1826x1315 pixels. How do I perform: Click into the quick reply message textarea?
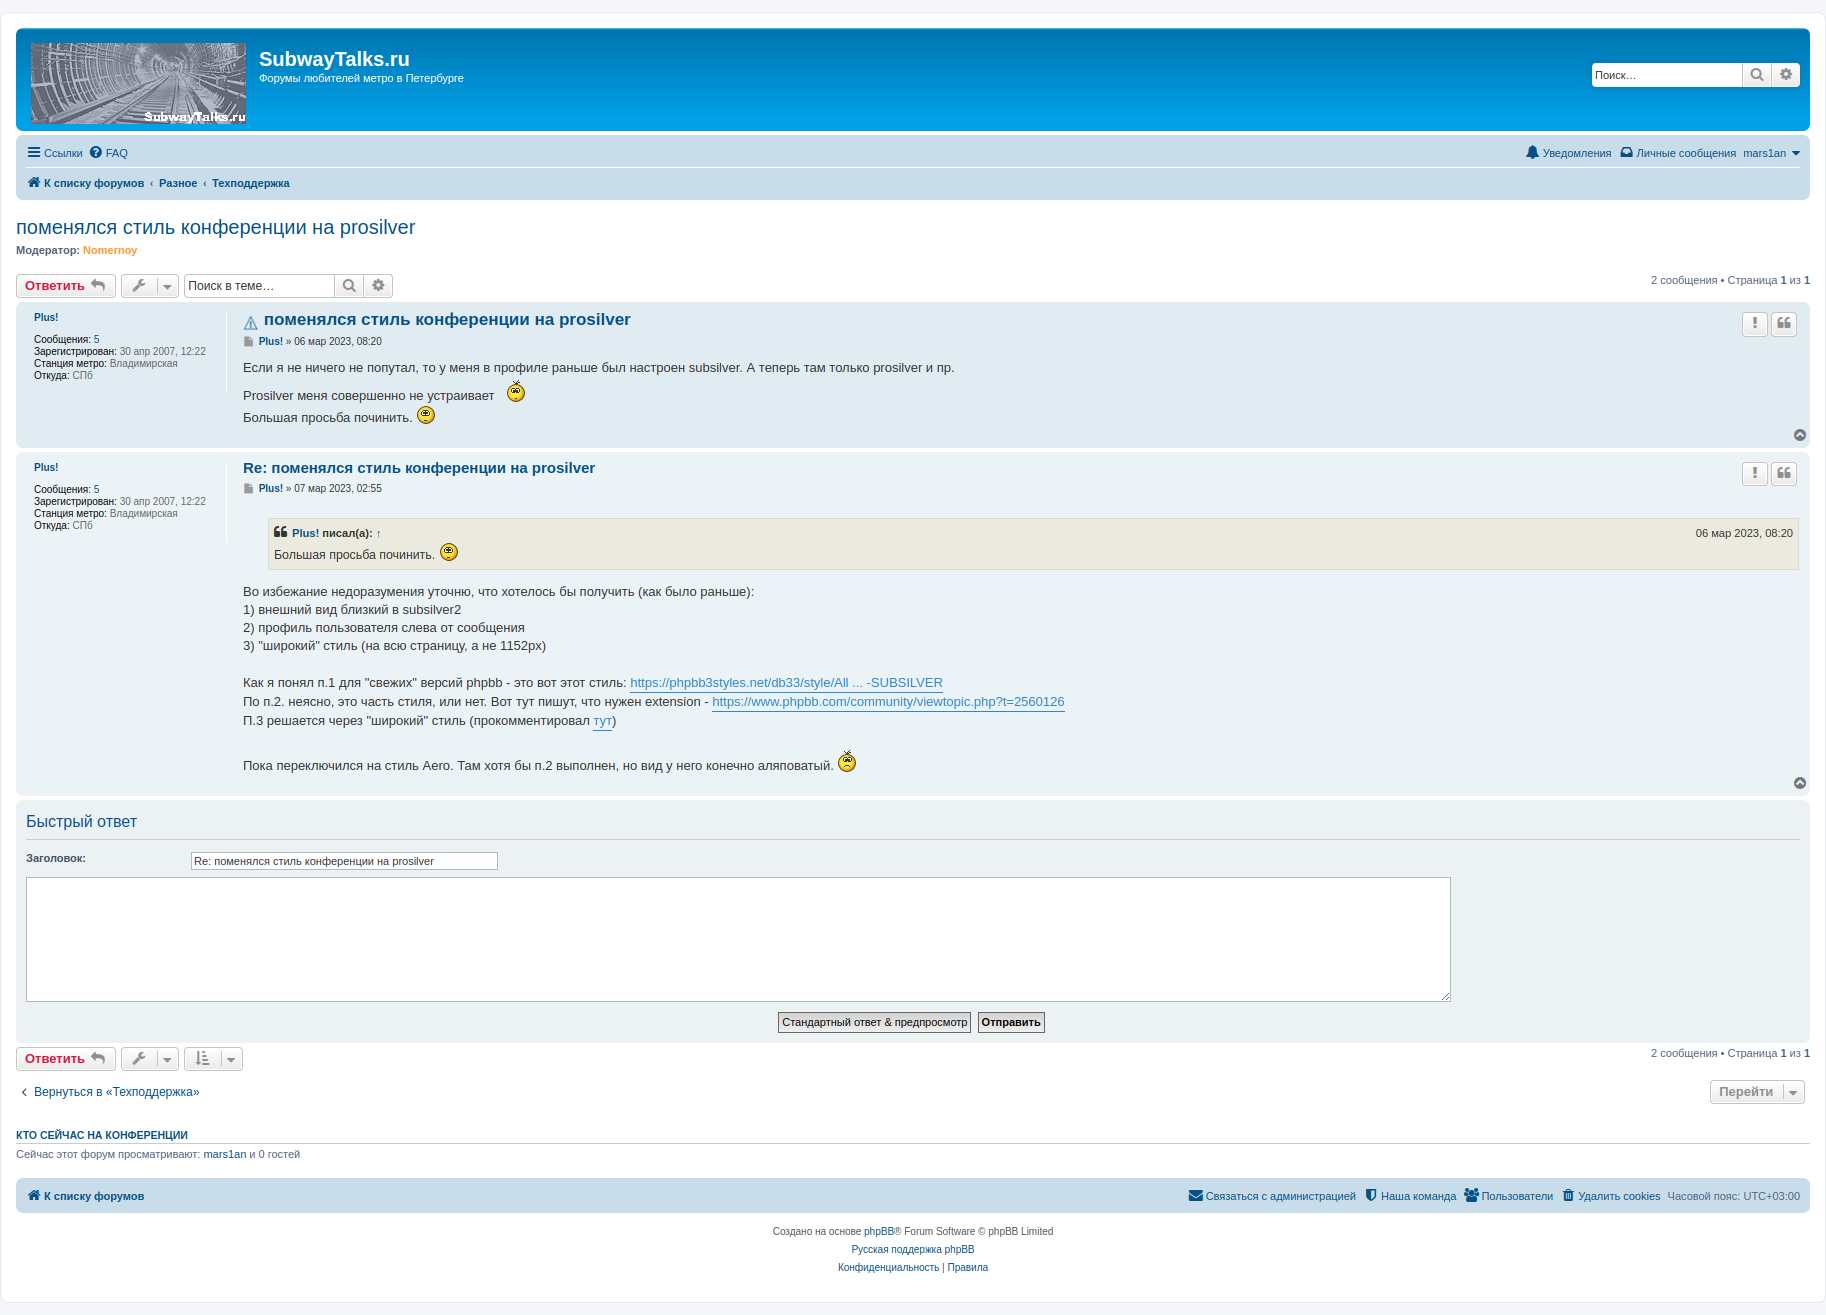pos(738,939)
